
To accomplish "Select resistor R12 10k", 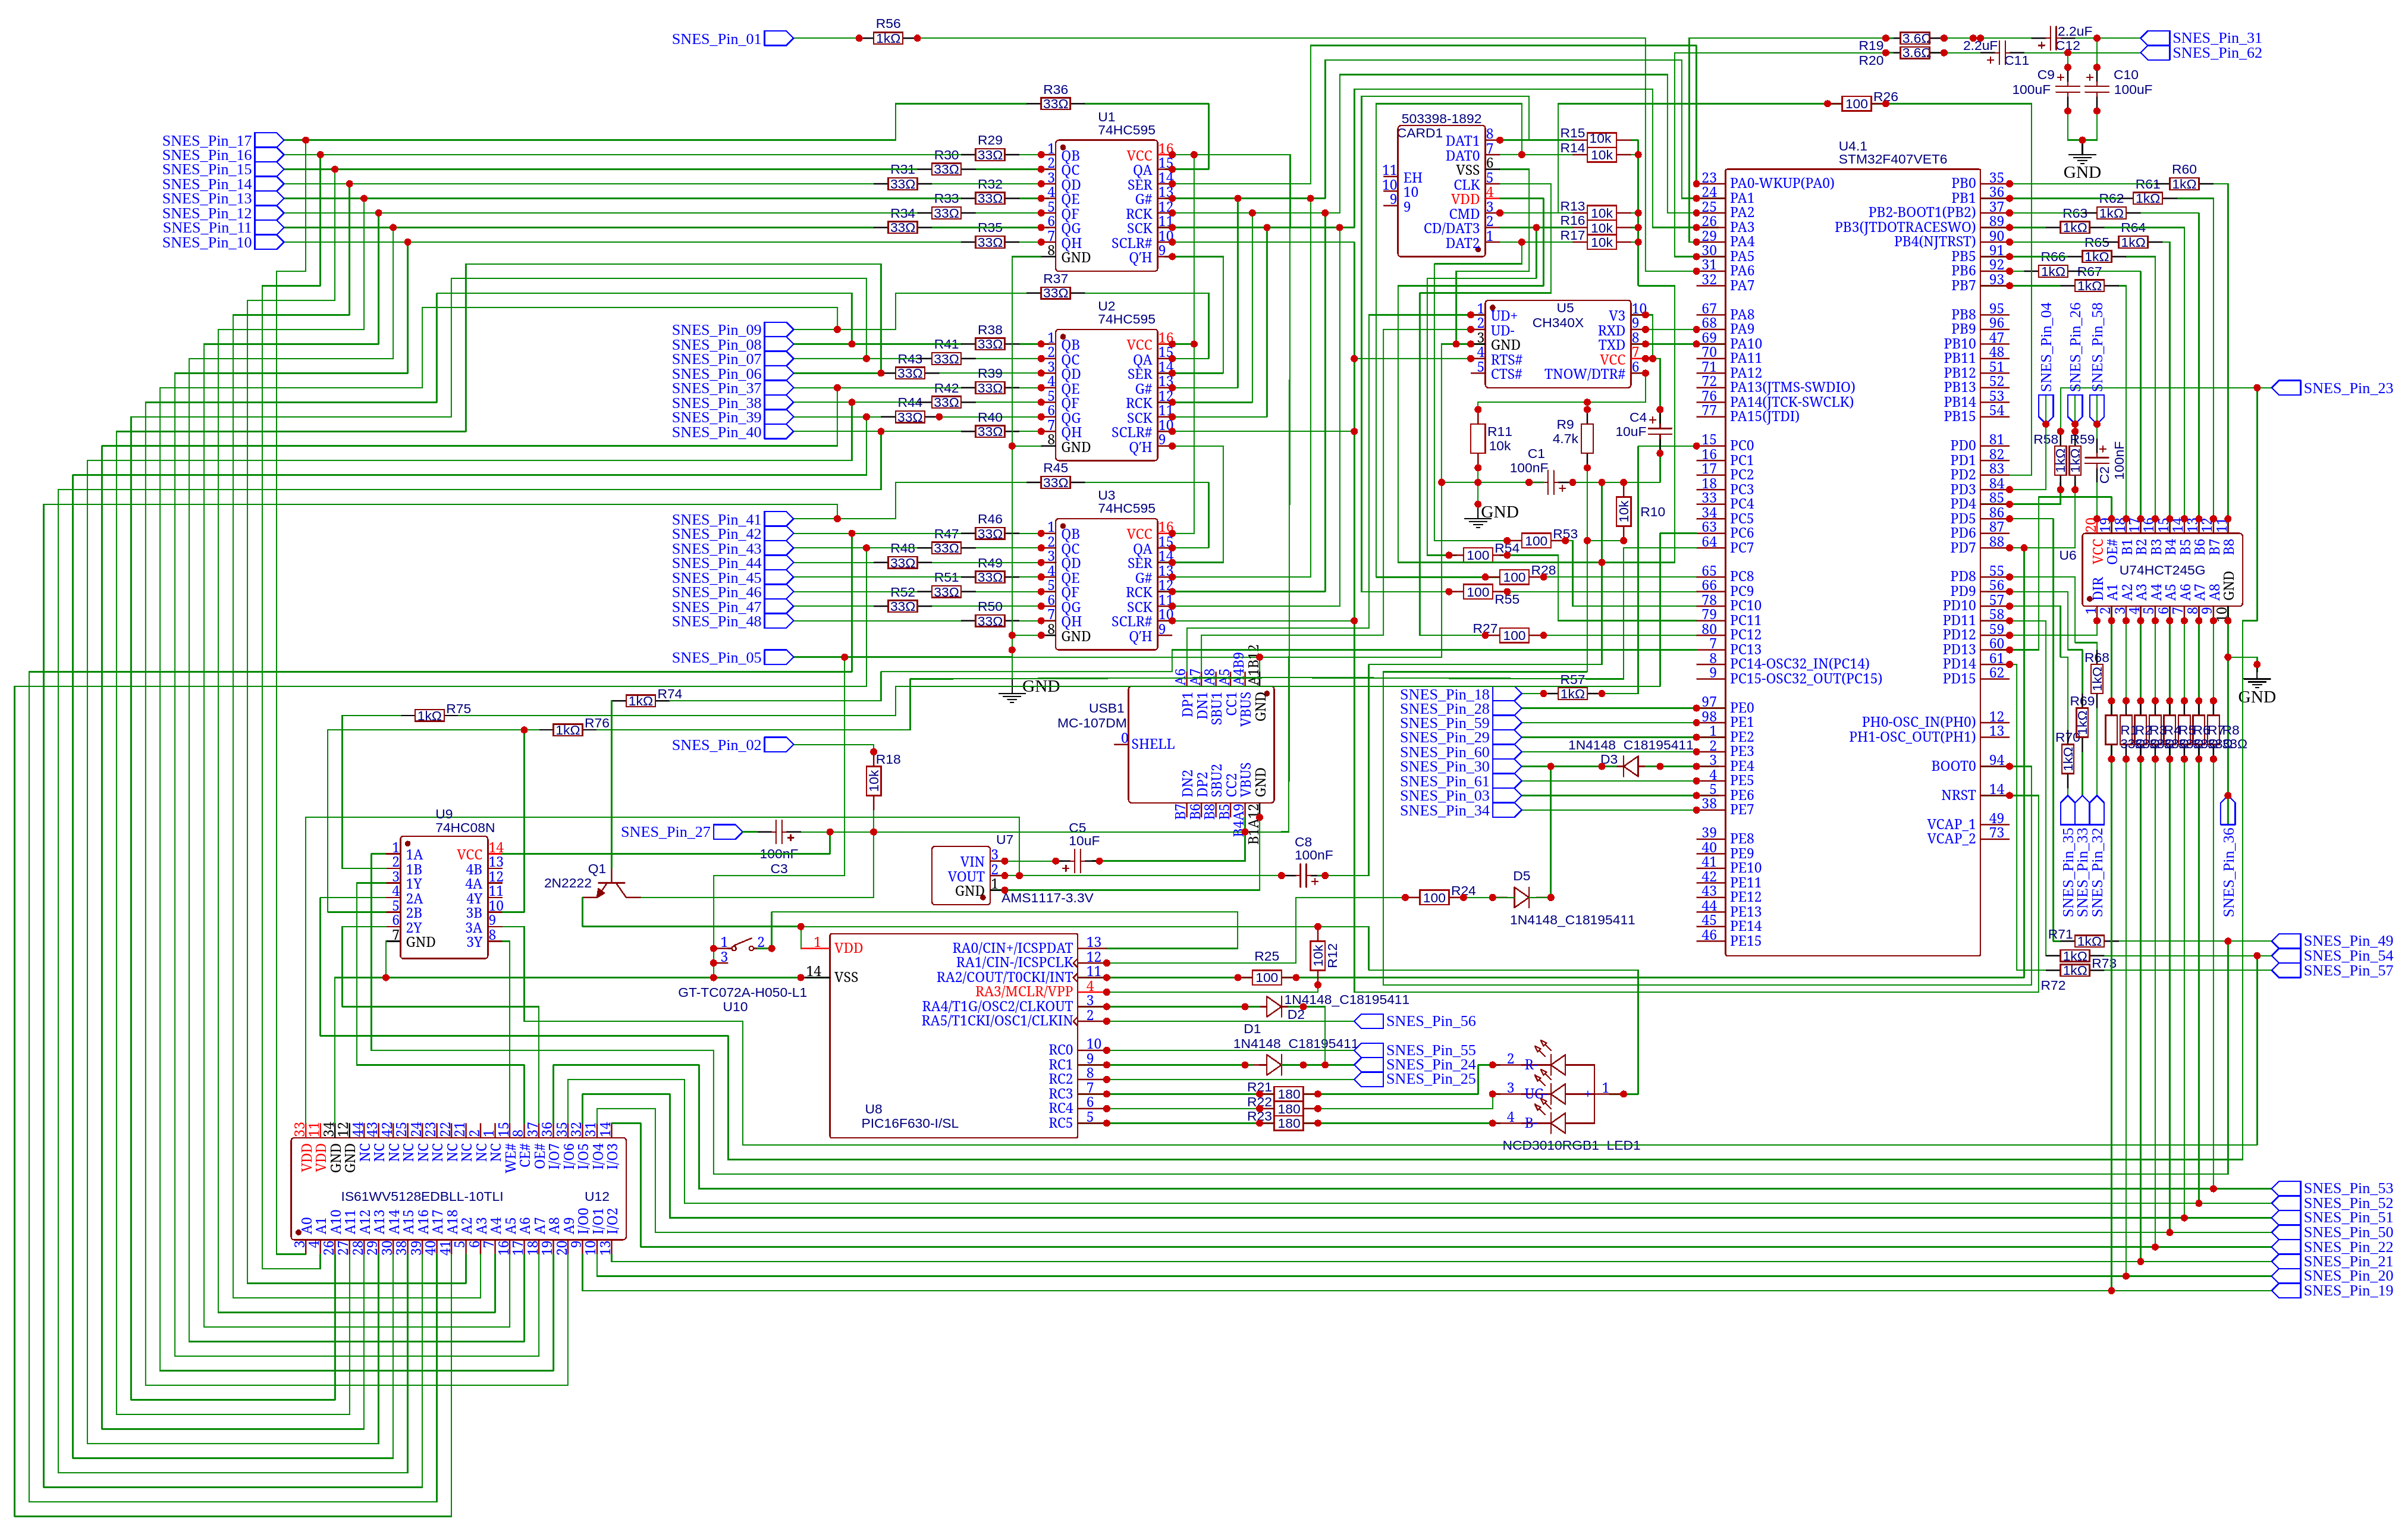I will 1317,955.
